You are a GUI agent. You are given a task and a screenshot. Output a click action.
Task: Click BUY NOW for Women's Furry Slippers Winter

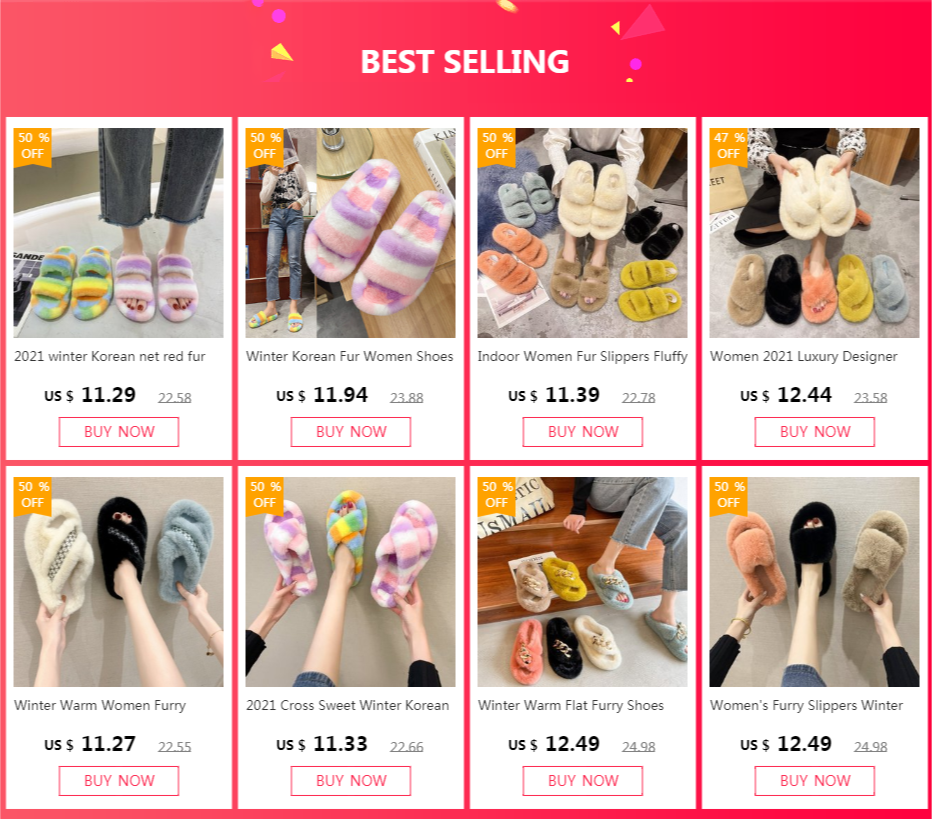tap(814, 780)
